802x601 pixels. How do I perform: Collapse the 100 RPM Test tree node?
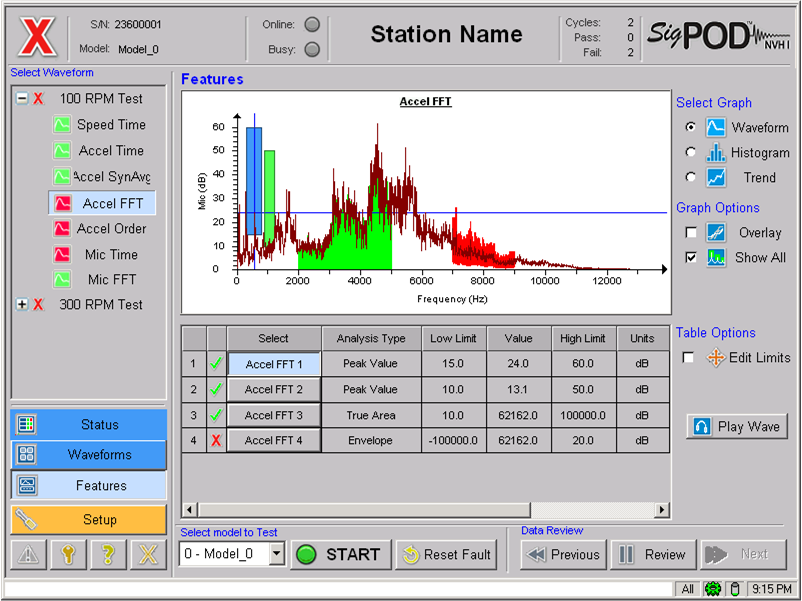22,99
